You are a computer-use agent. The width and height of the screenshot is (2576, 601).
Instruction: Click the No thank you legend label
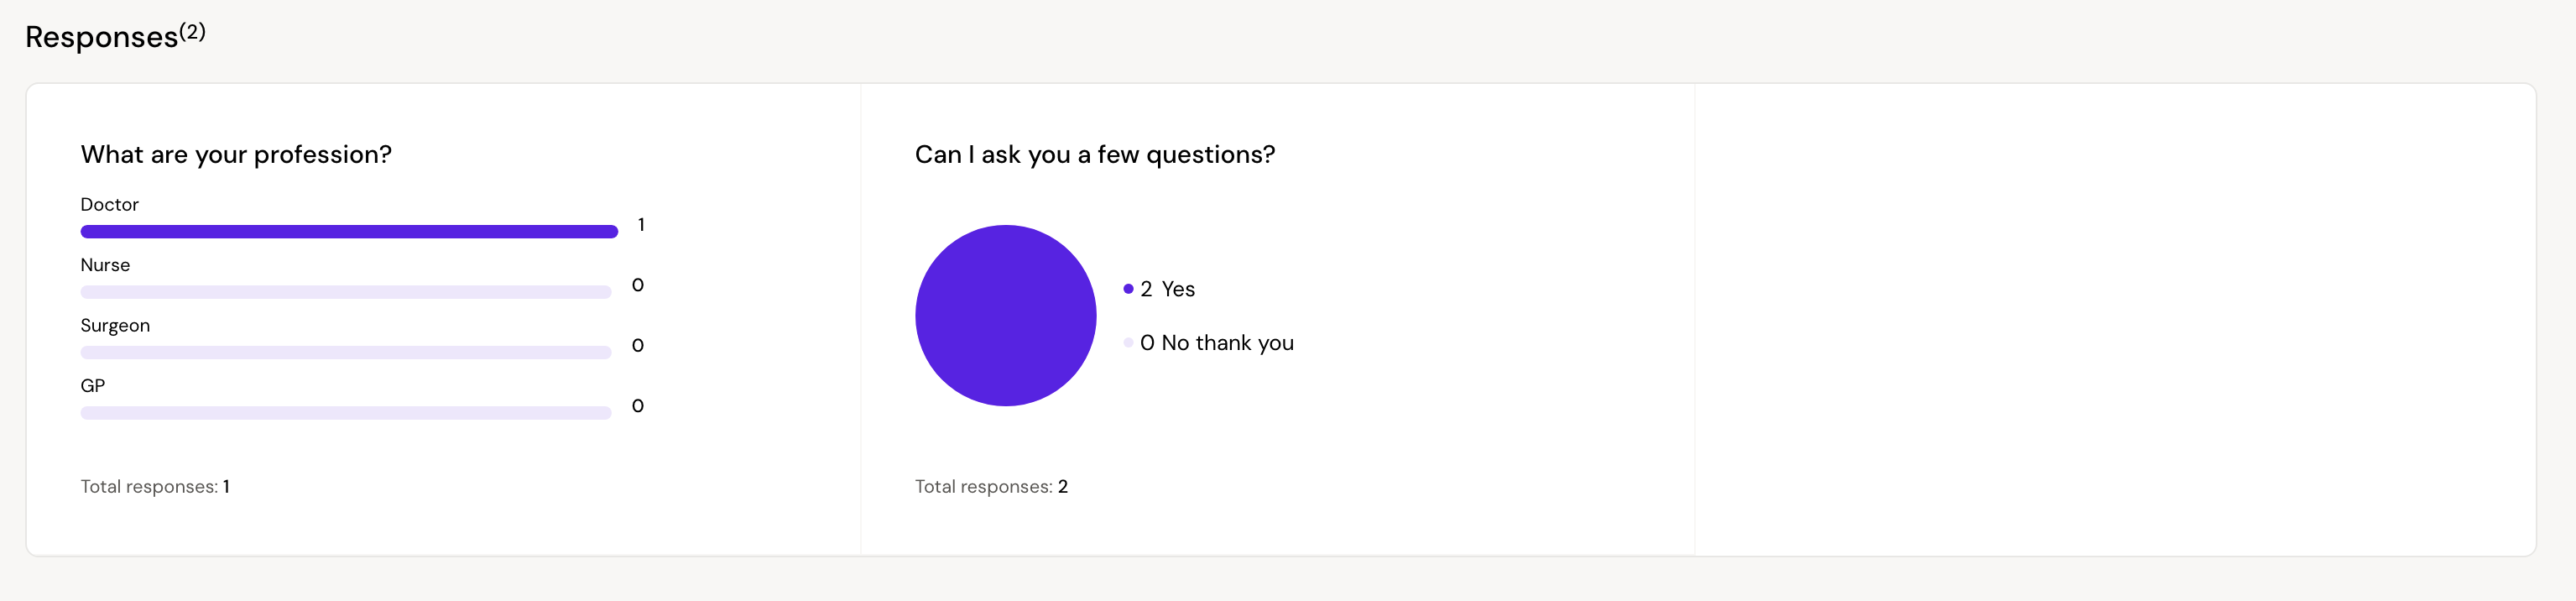[1227, 343]
